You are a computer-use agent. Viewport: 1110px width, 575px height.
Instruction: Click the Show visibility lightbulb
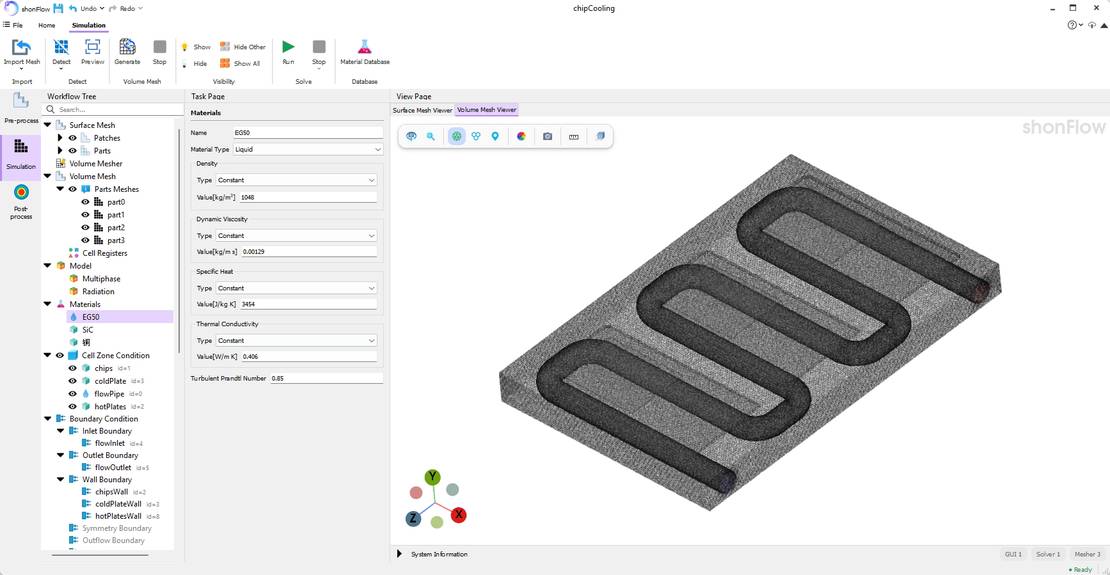pyautogui.click(x=185, y=47)
